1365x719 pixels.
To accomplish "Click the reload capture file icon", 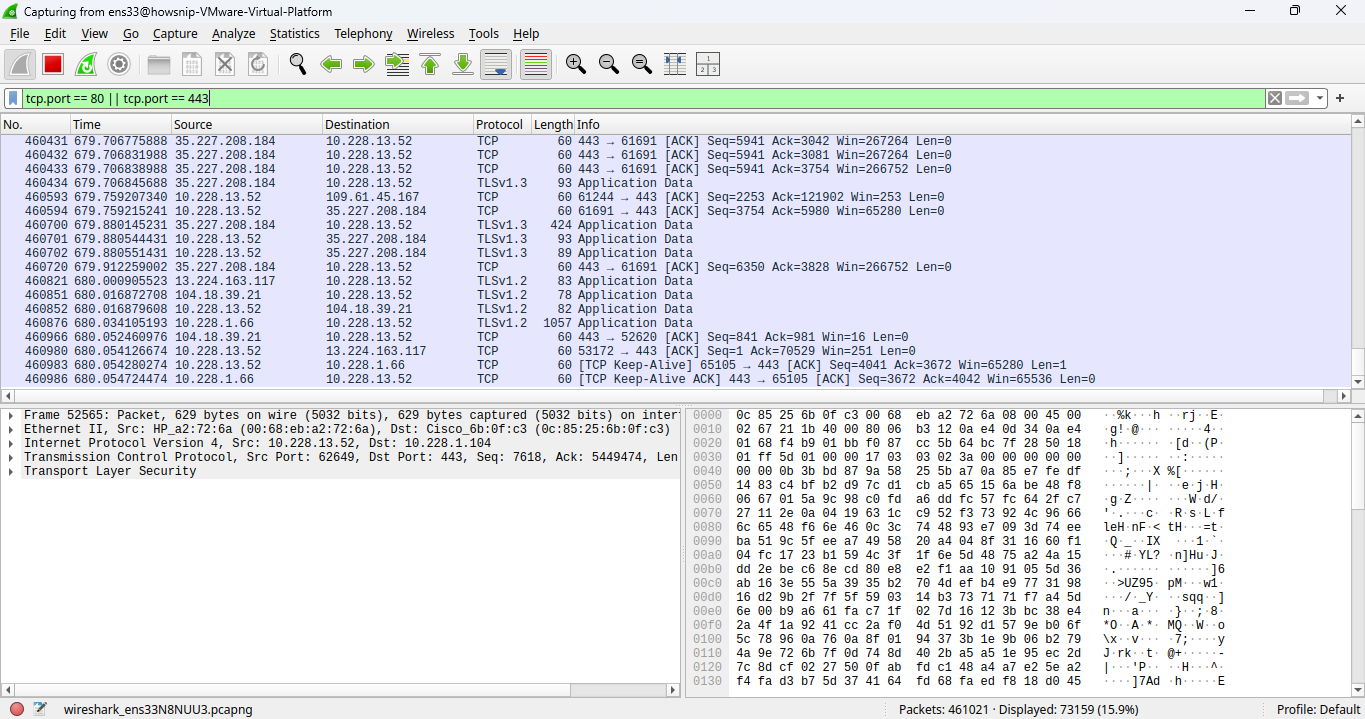I will pyautogui.click(x=258, y=64).
